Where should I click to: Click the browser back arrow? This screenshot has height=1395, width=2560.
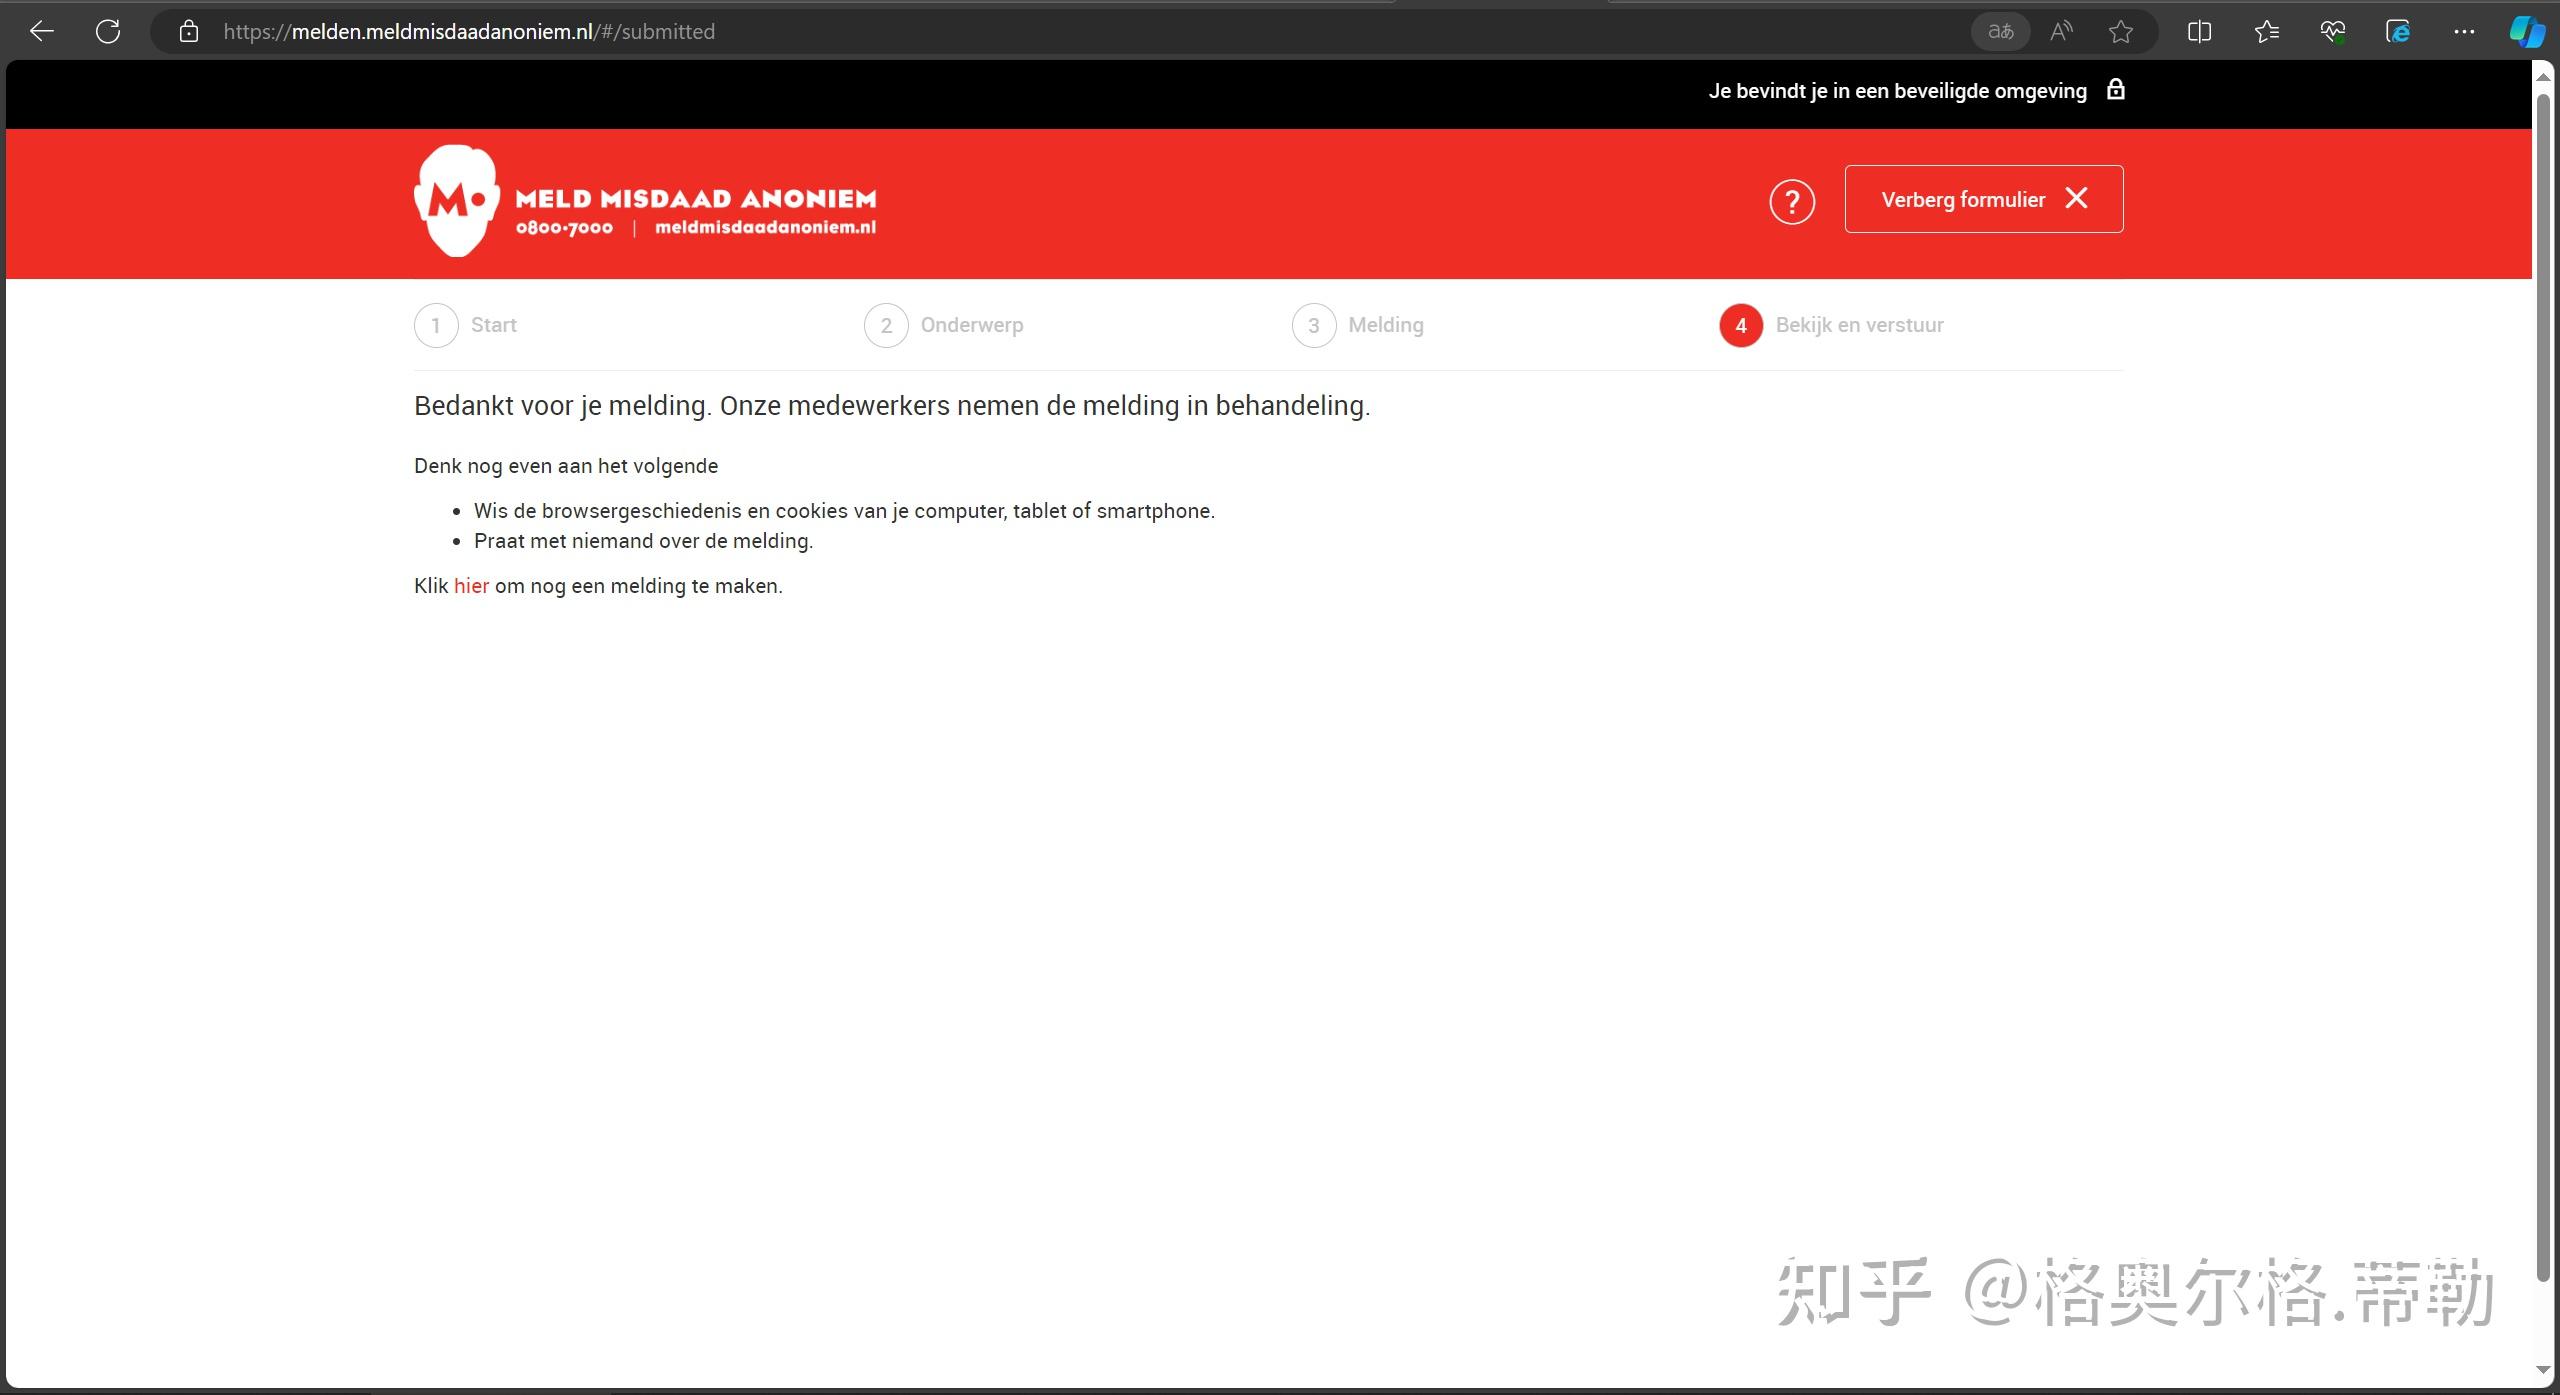(41, 31)
